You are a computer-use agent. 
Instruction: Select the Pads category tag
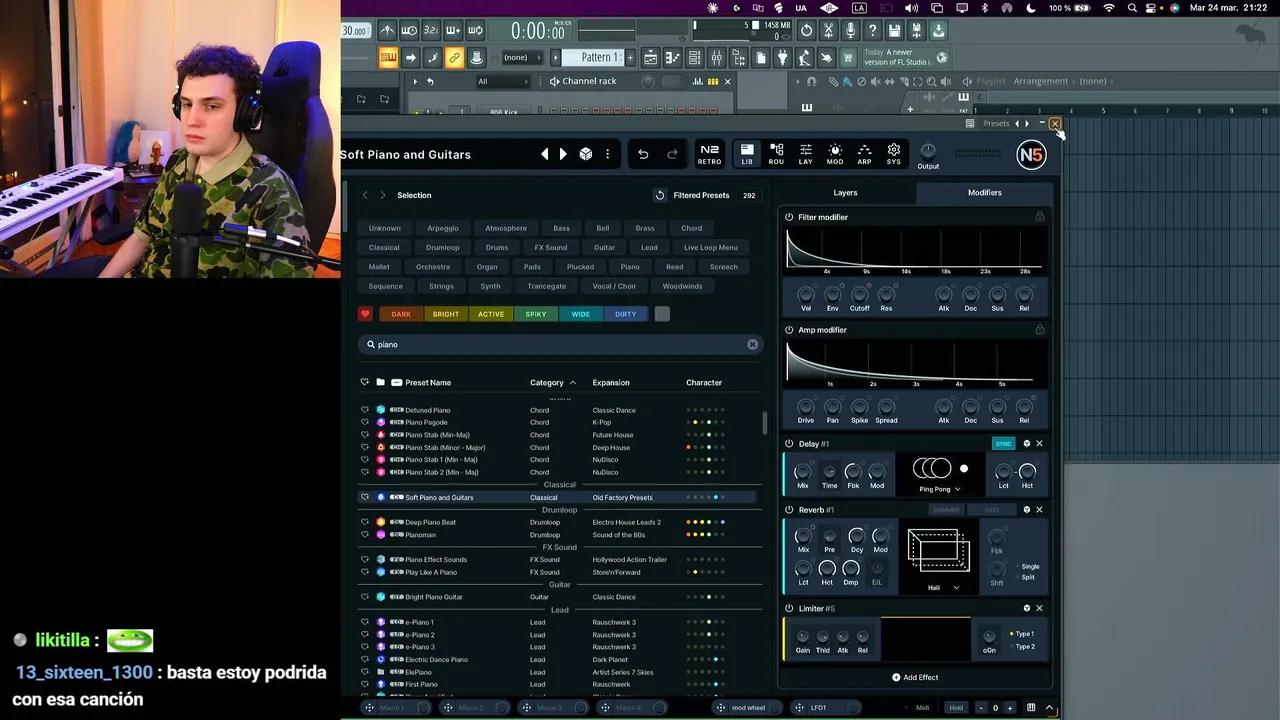tap(532, 267)
